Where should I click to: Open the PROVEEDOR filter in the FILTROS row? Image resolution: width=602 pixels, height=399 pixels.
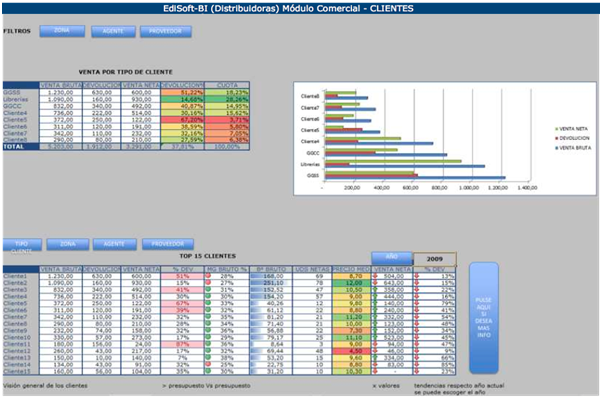pos(165,31)
